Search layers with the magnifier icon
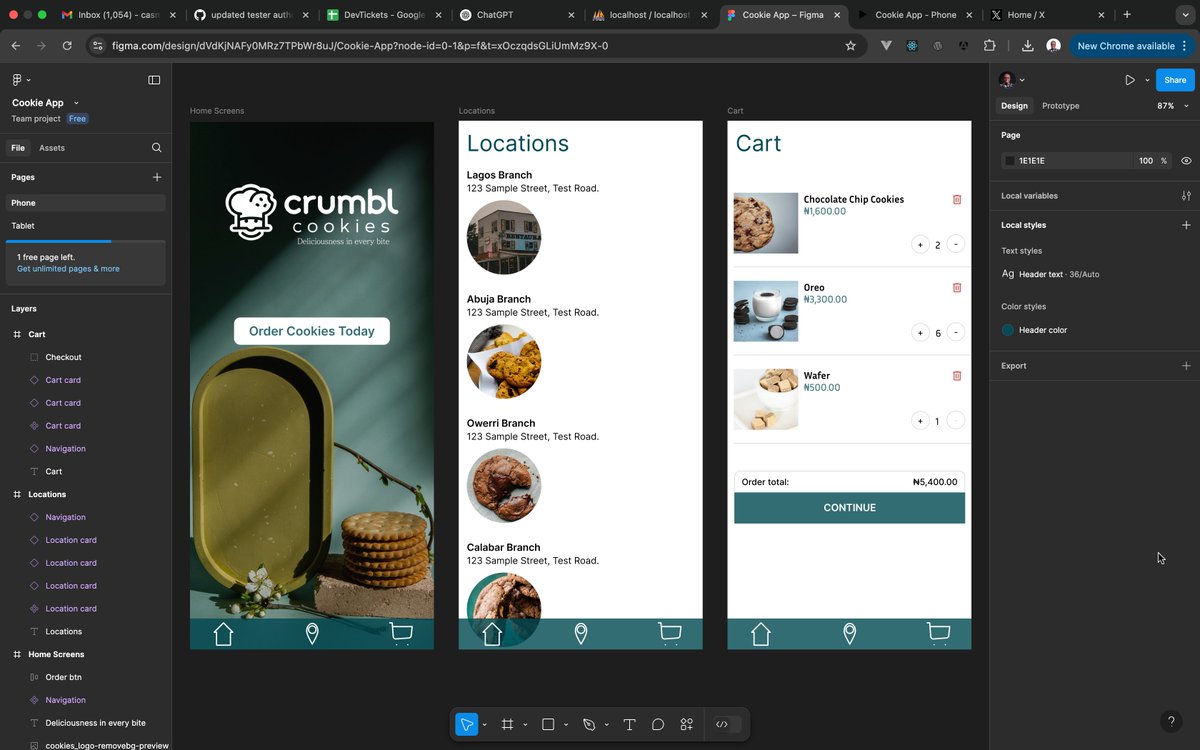The height and width of the screenshot is (750, 1200). pyautogui.click(x=157, y=148)
